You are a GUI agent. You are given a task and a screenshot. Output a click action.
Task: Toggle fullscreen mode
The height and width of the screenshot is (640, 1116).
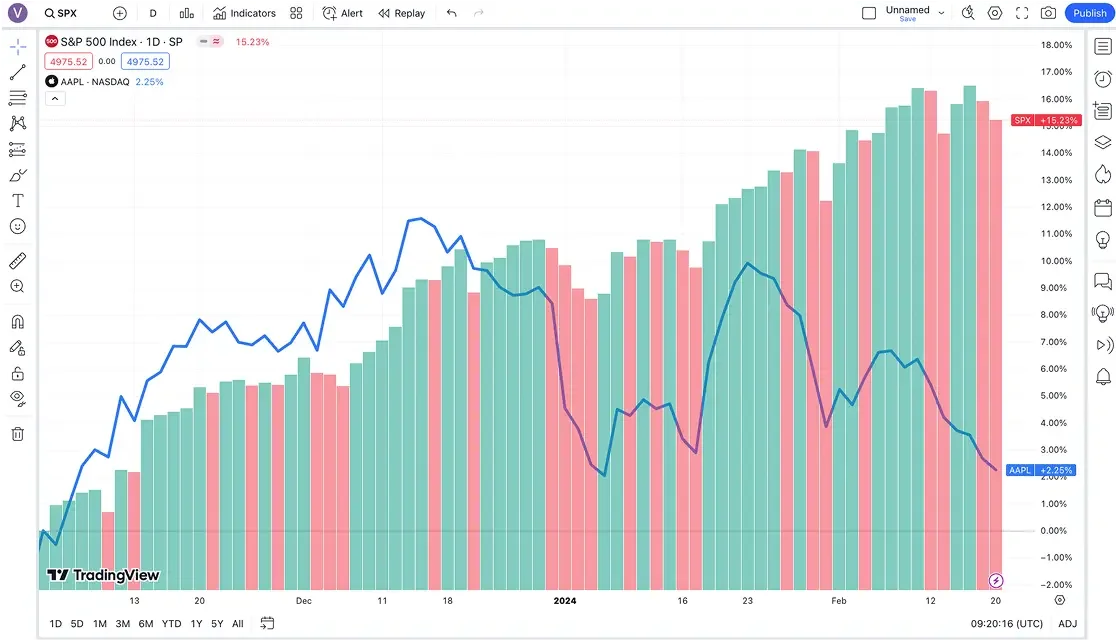pyautogui.click(x=1022, y=13)
